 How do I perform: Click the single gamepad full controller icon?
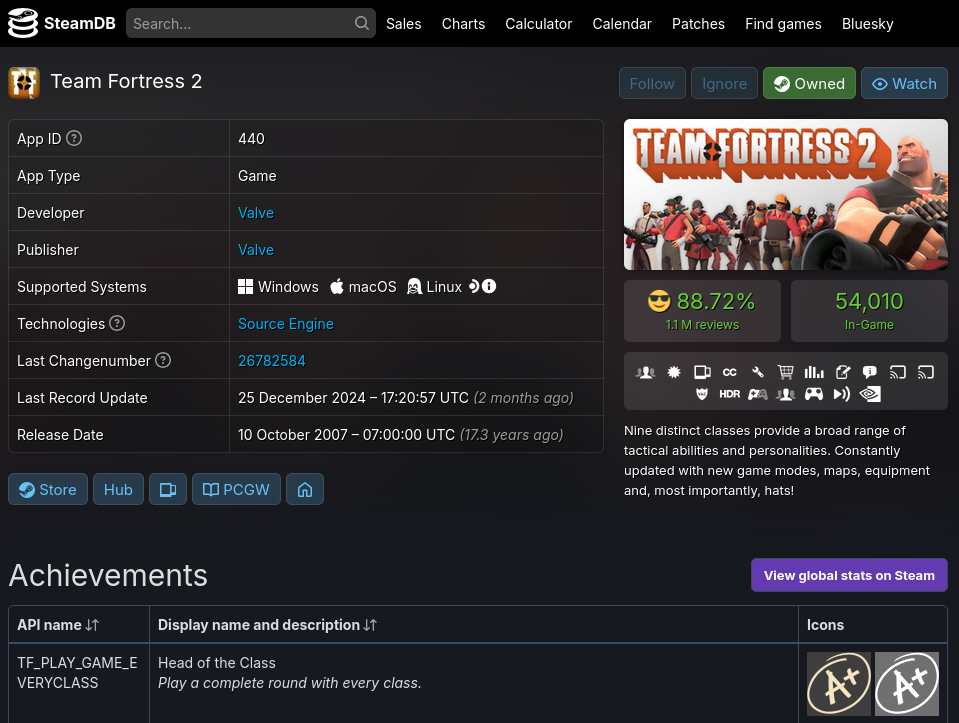[813, 394]
